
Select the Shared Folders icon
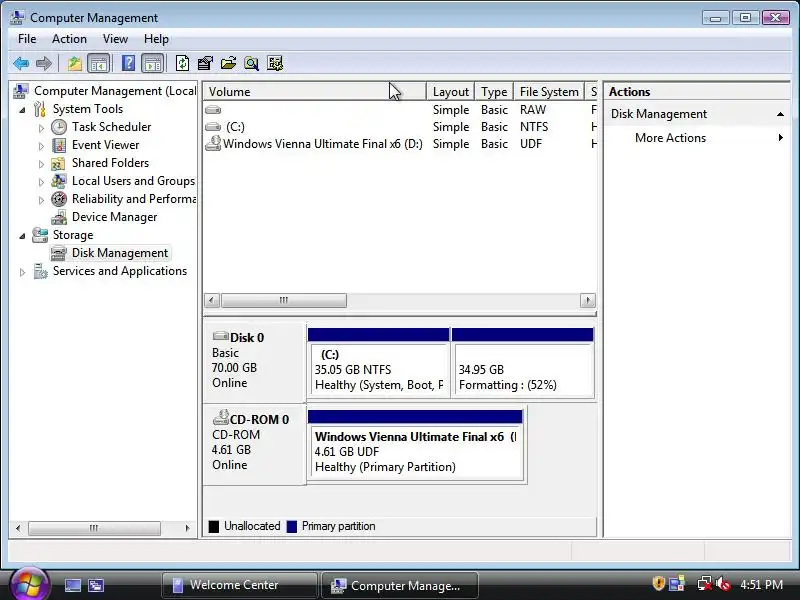[58, 163]
